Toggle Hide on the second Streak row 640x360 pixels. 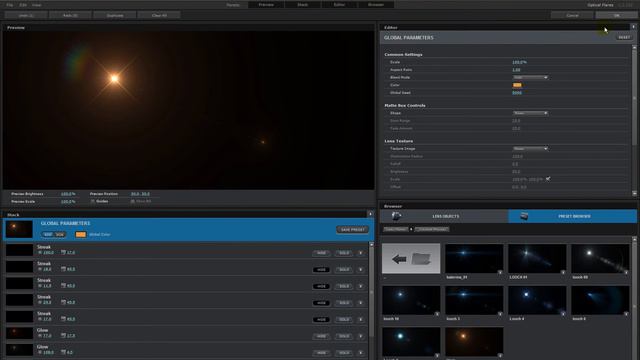point(321,270)
